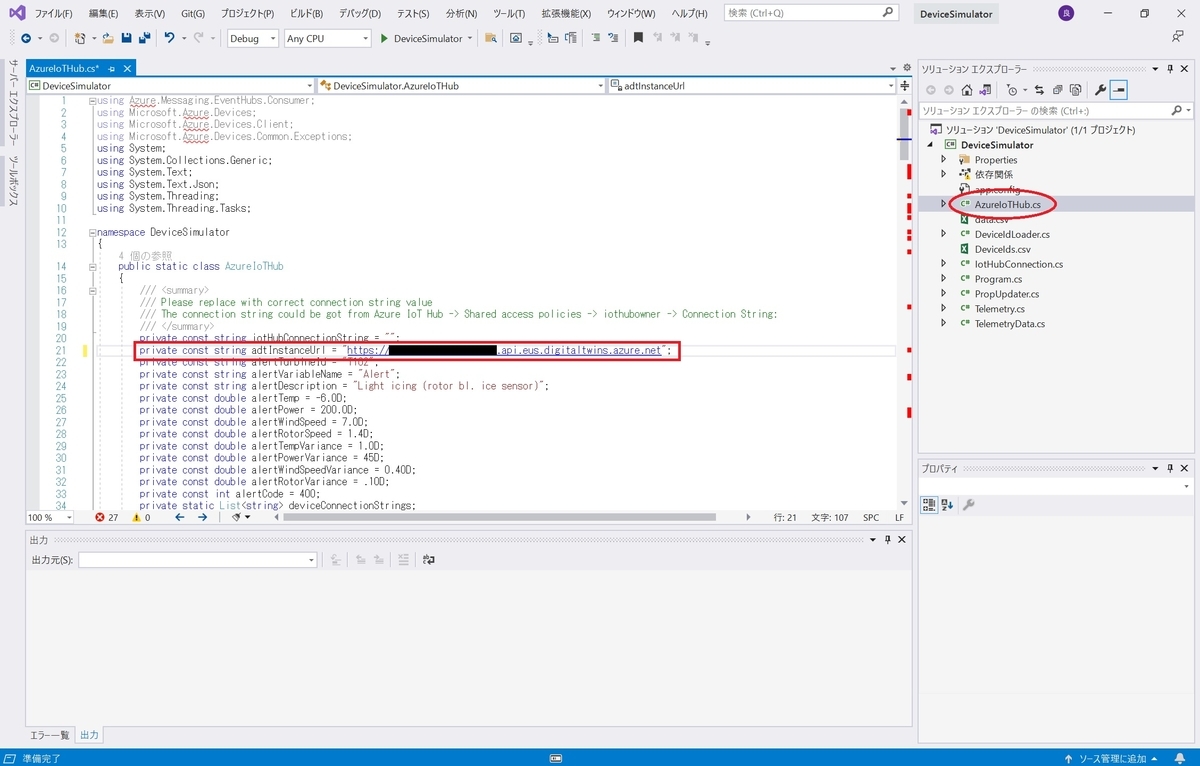The image size is (1200, 766).
Task: Select DeviceIds.csv in Solution Explorer
Action: coord(1002,249)
